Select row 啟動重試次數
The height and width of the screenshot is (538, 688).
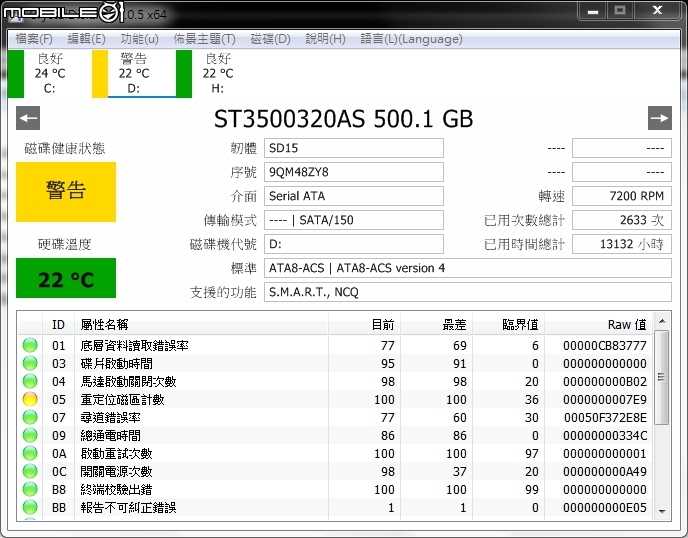(x=336, y=453)
